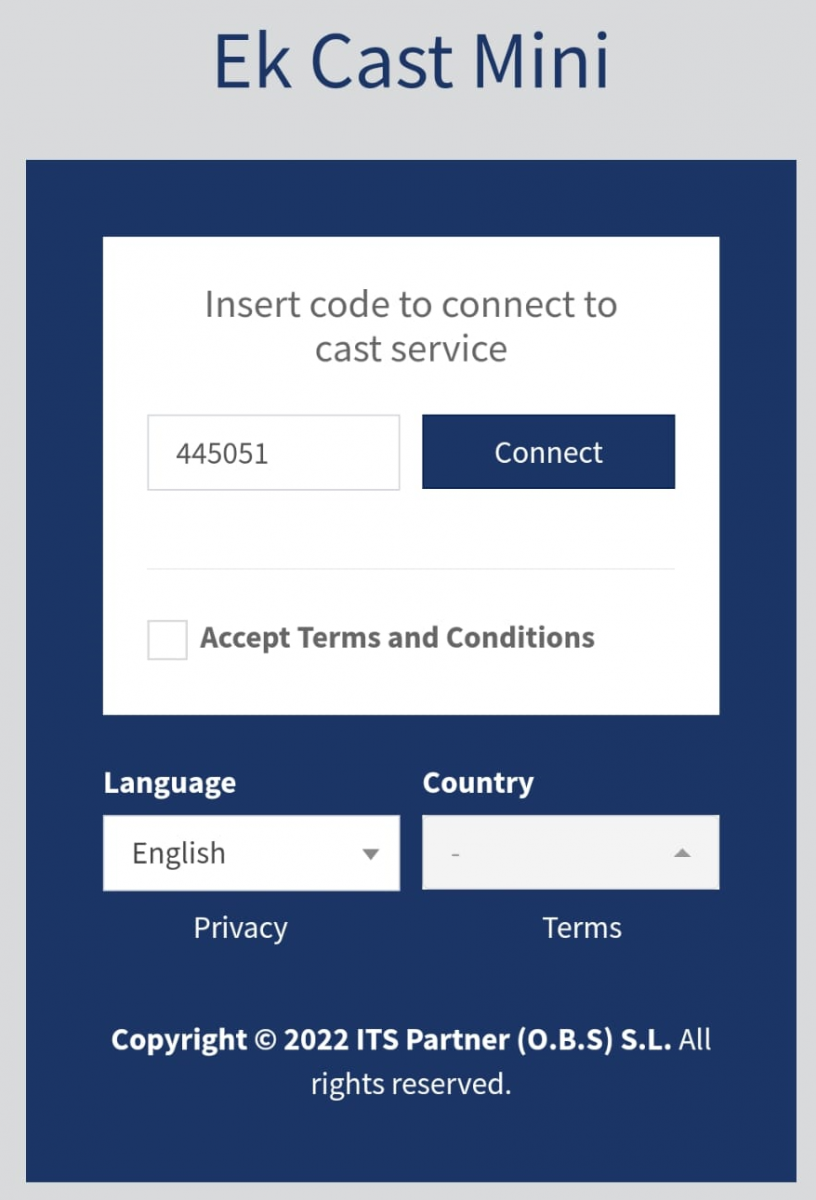The width and height of the screenshot is (816, 1200).
Task: Click the Ek Cast Mini title
Action: pyautogui.click(x=411, y=62)
